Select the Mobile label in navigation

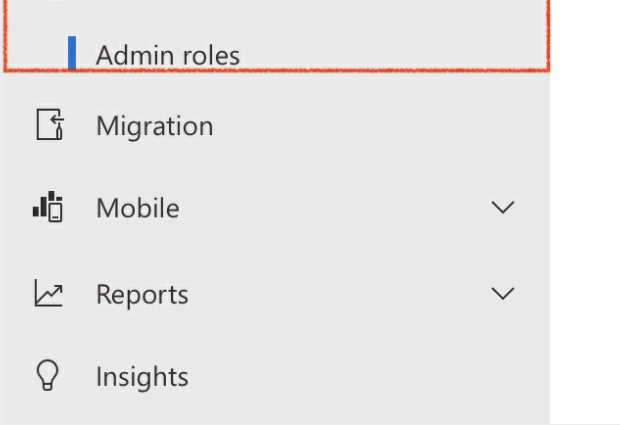[138, 208]
